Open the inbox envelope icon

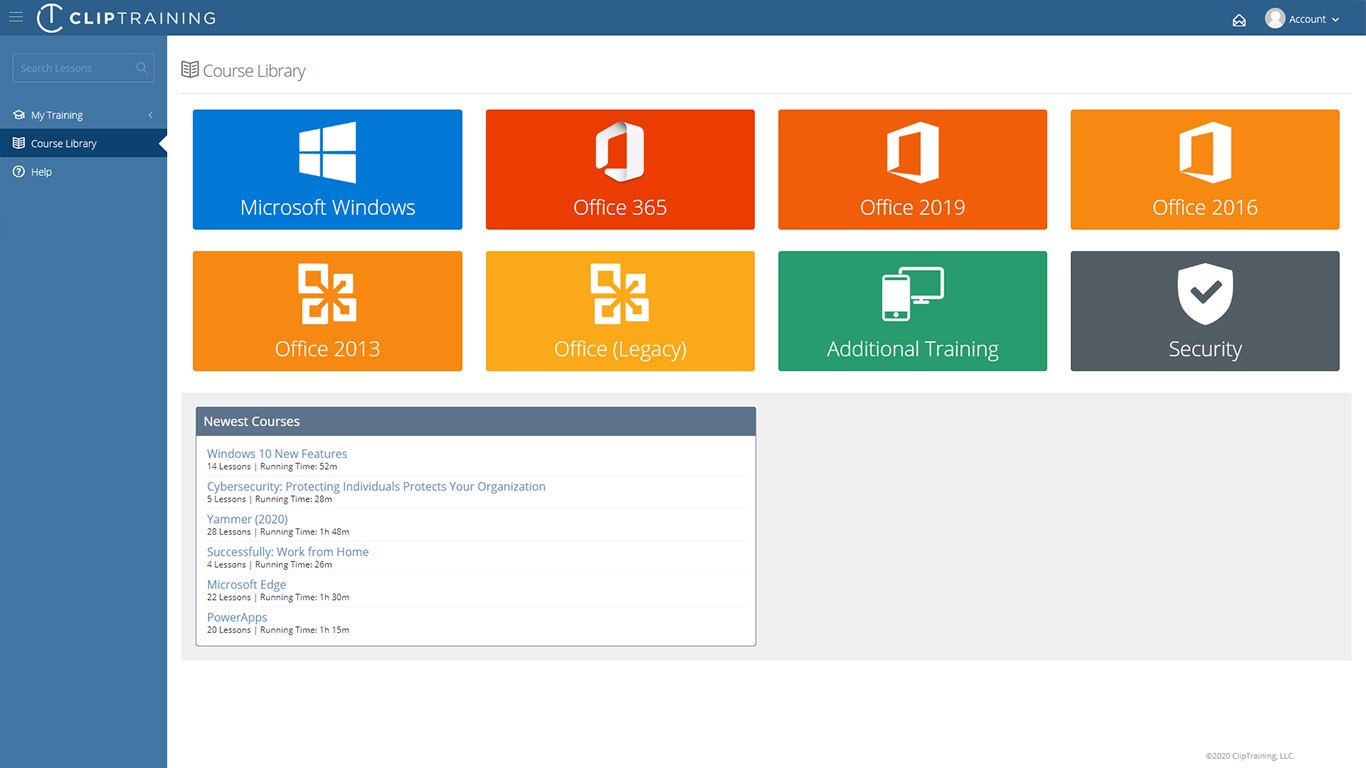(1239, 19)
